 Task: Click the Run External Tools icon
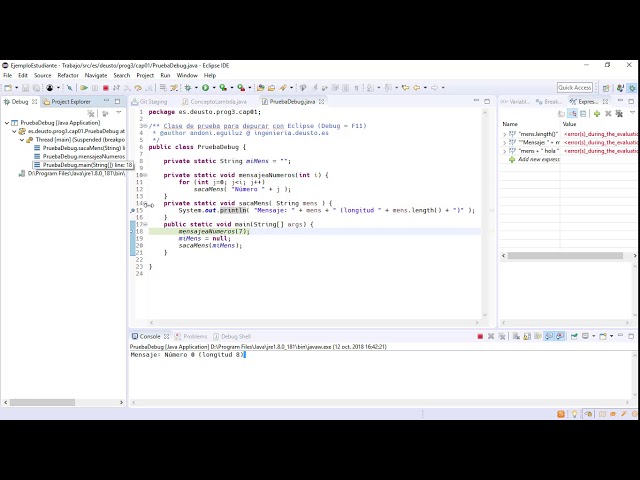point(241,88)
